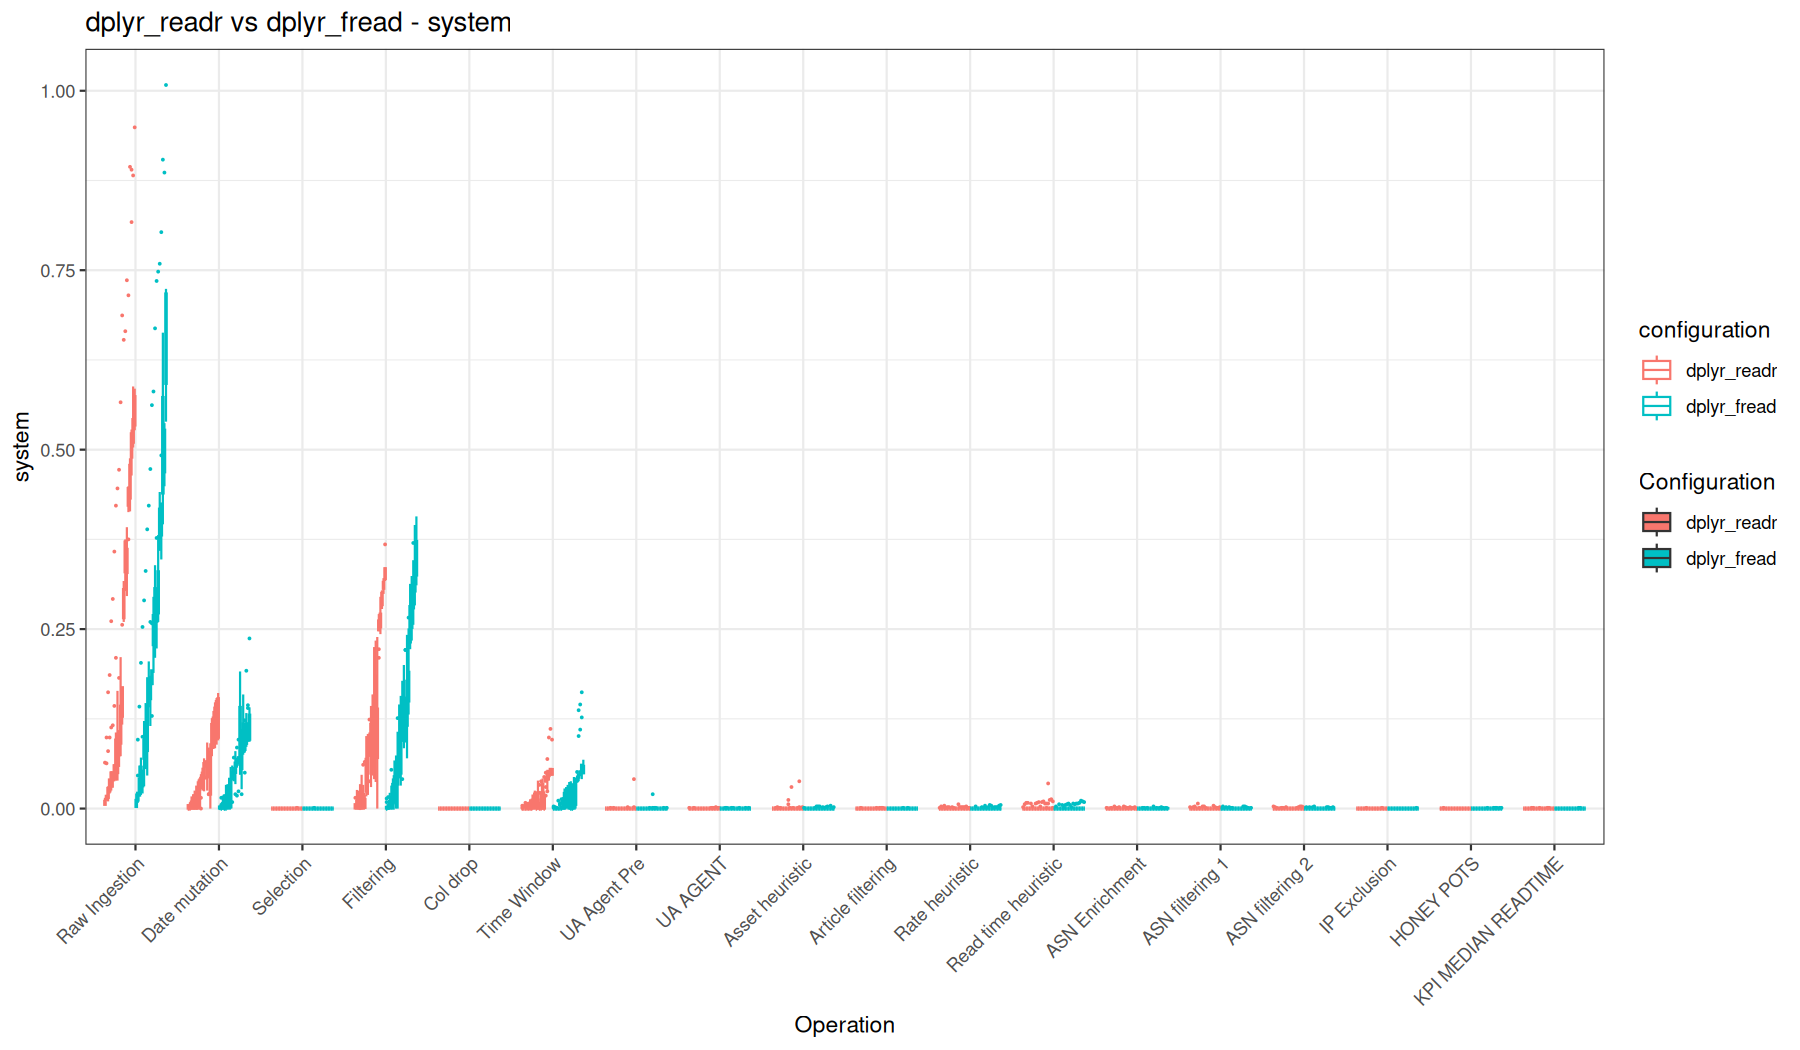The image size is (1800, 1050).
Task: Click the top teal outlier above Date mutation
Action: click(250, 638)
